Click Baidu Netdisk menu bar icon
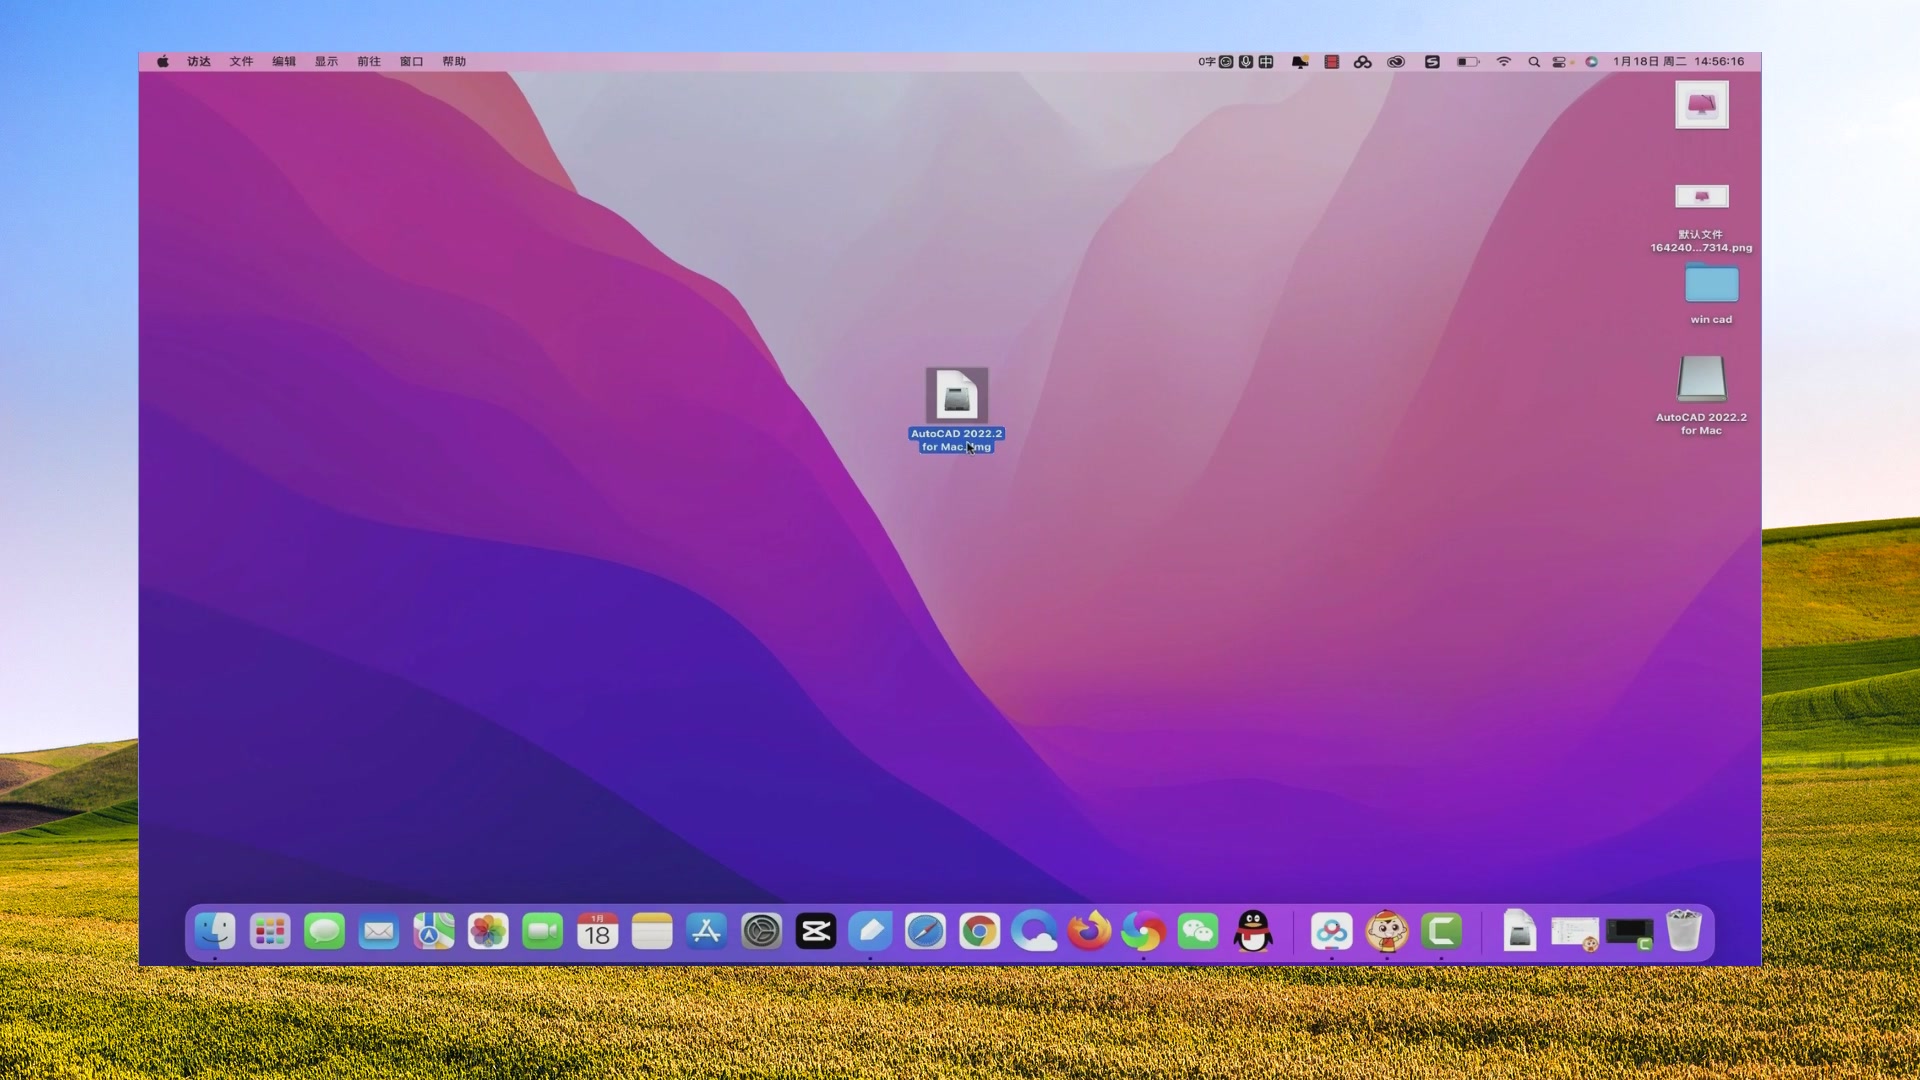 1362,62
